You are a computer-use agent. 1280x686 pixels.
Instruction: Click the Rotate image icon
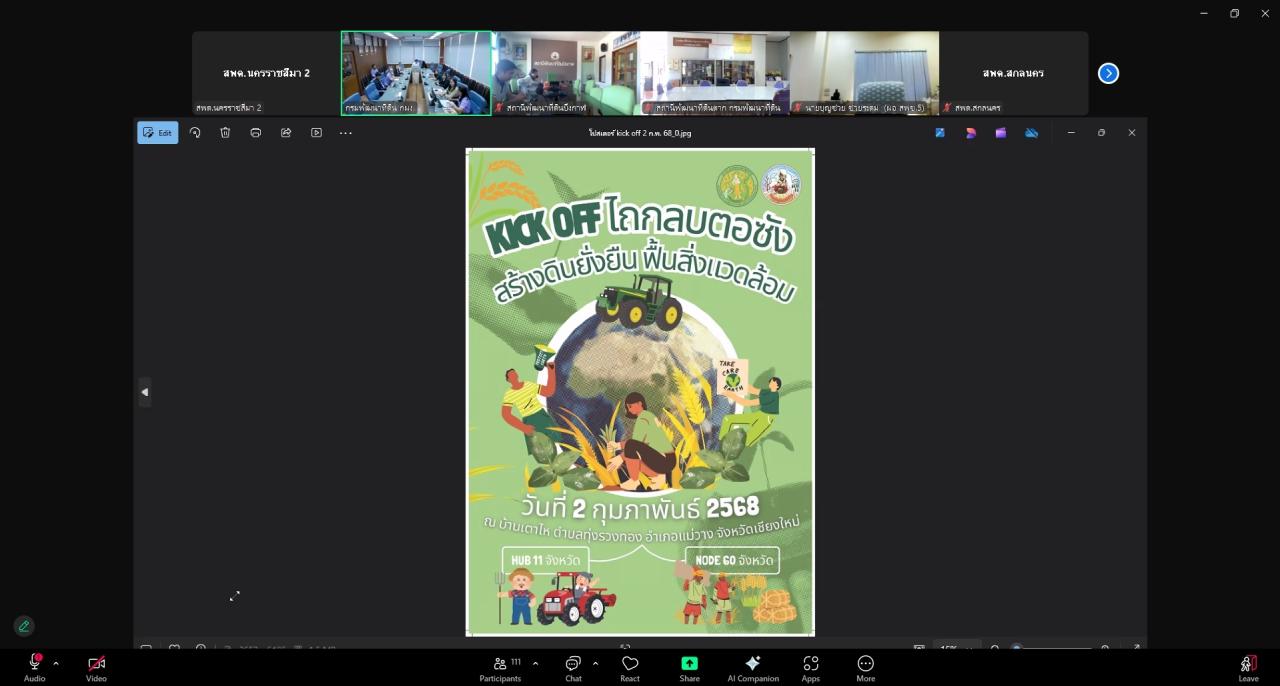[x=195, y=132]
